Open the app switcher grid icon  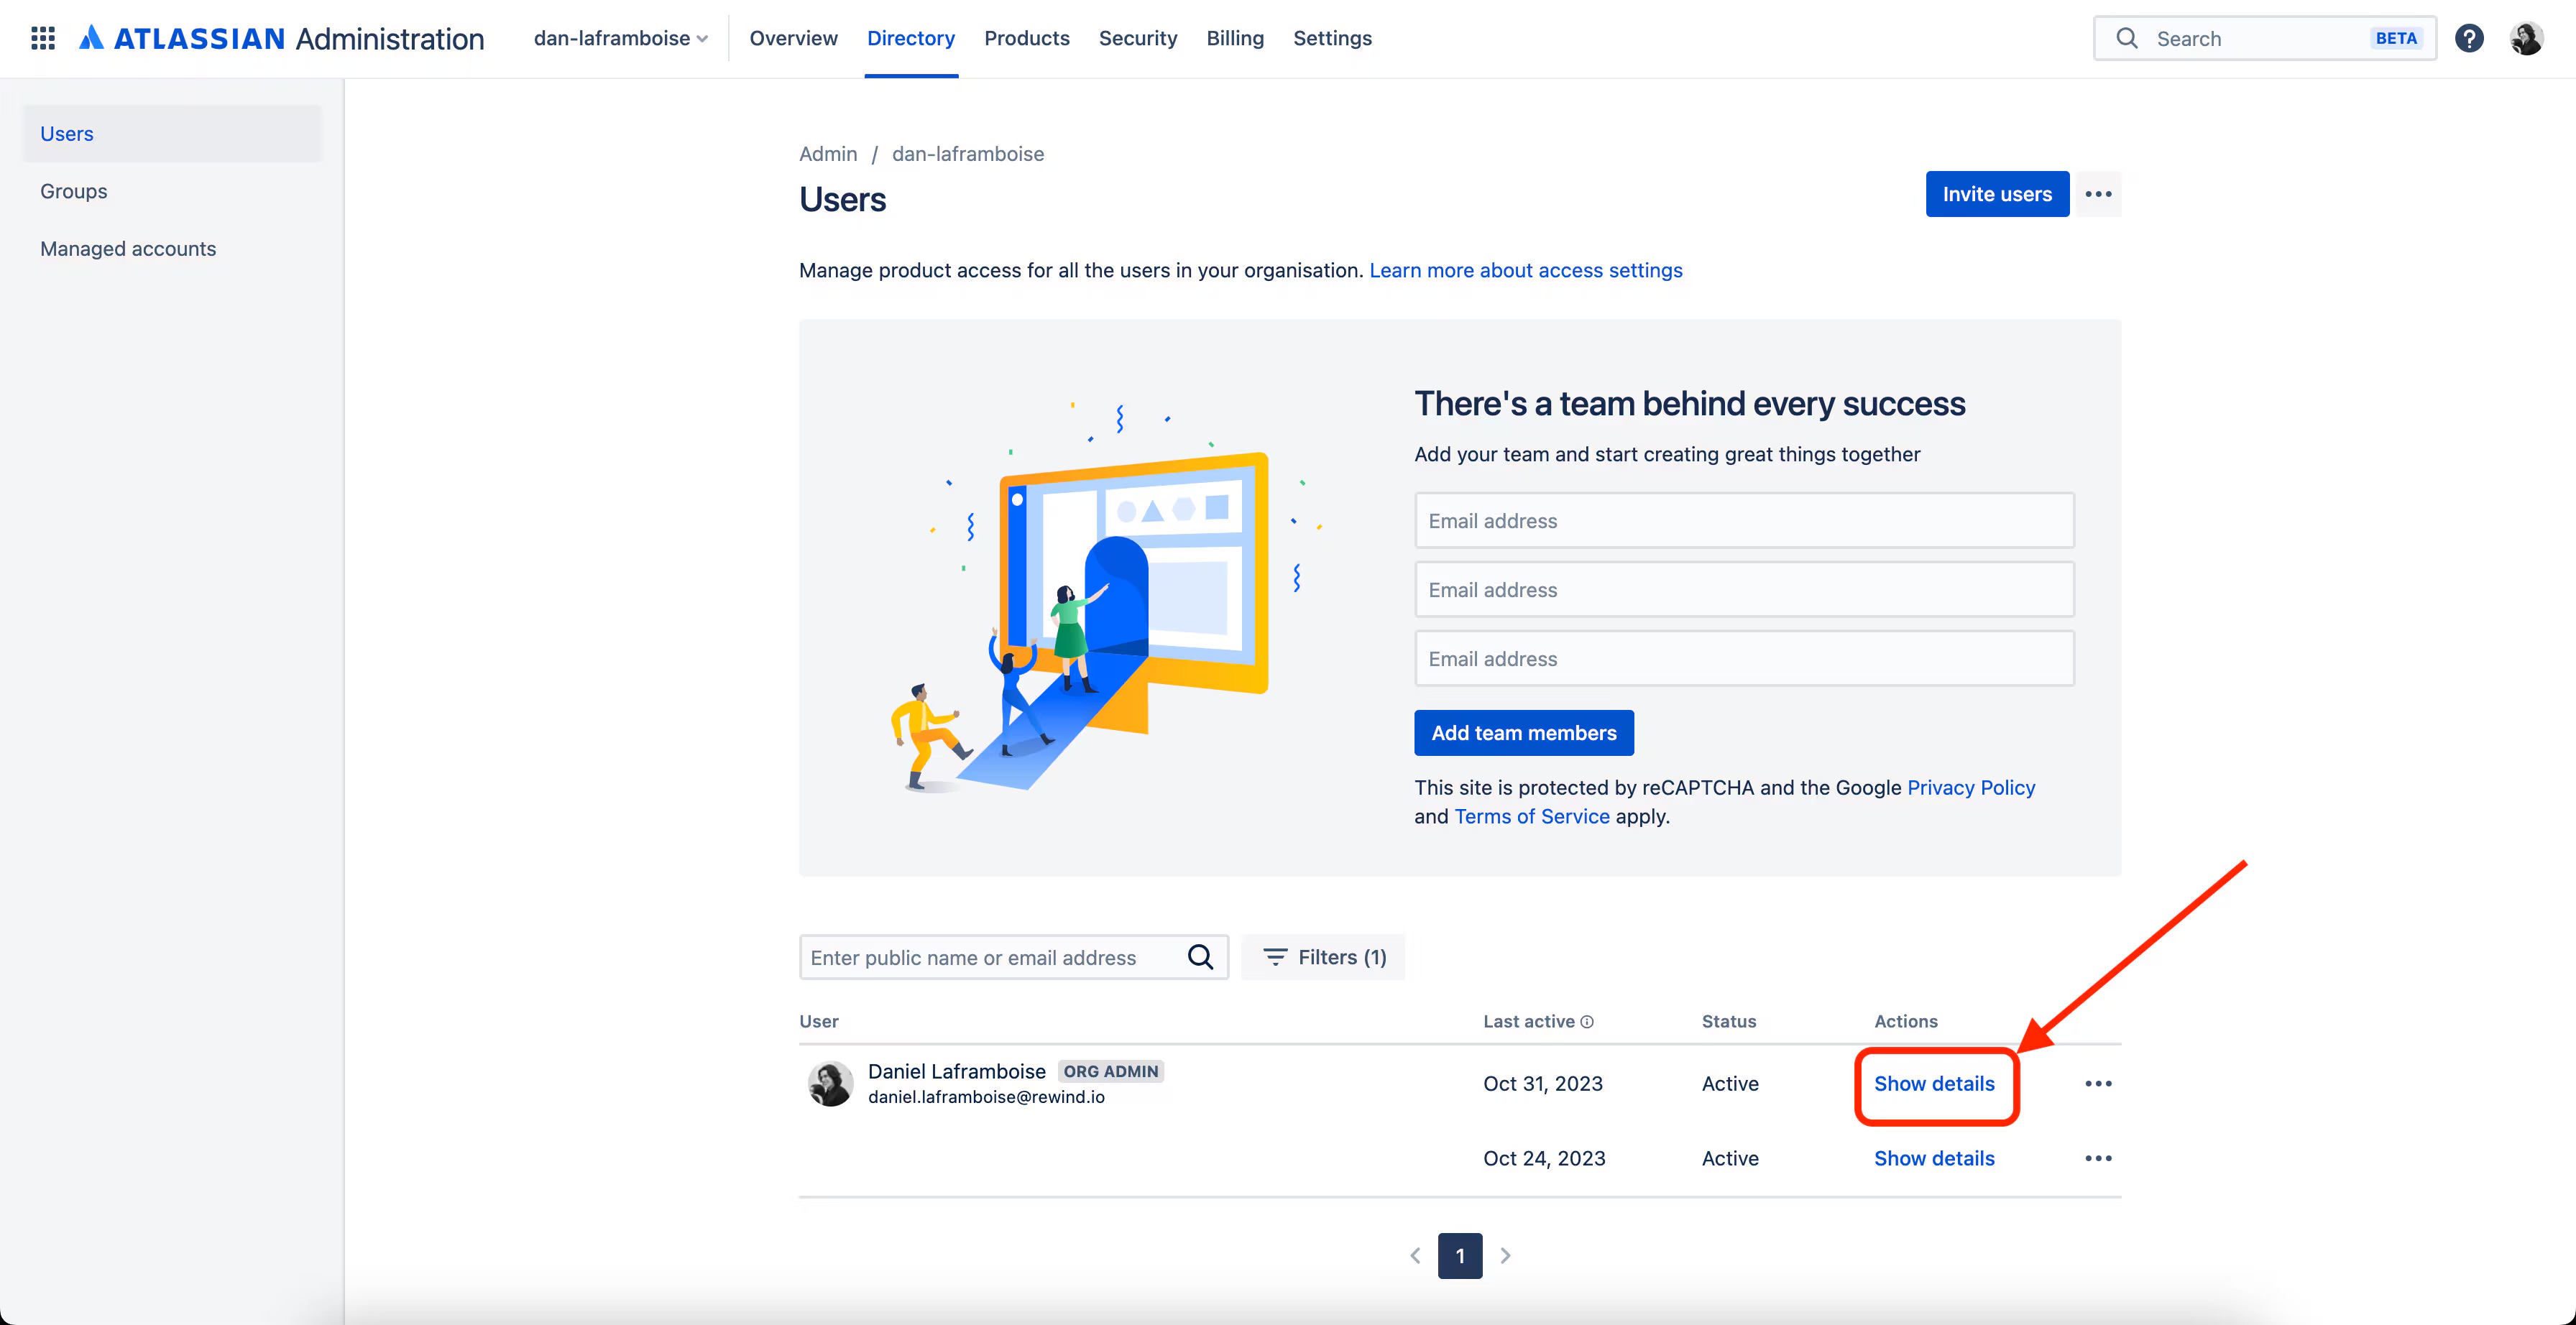tap(43, 38)
